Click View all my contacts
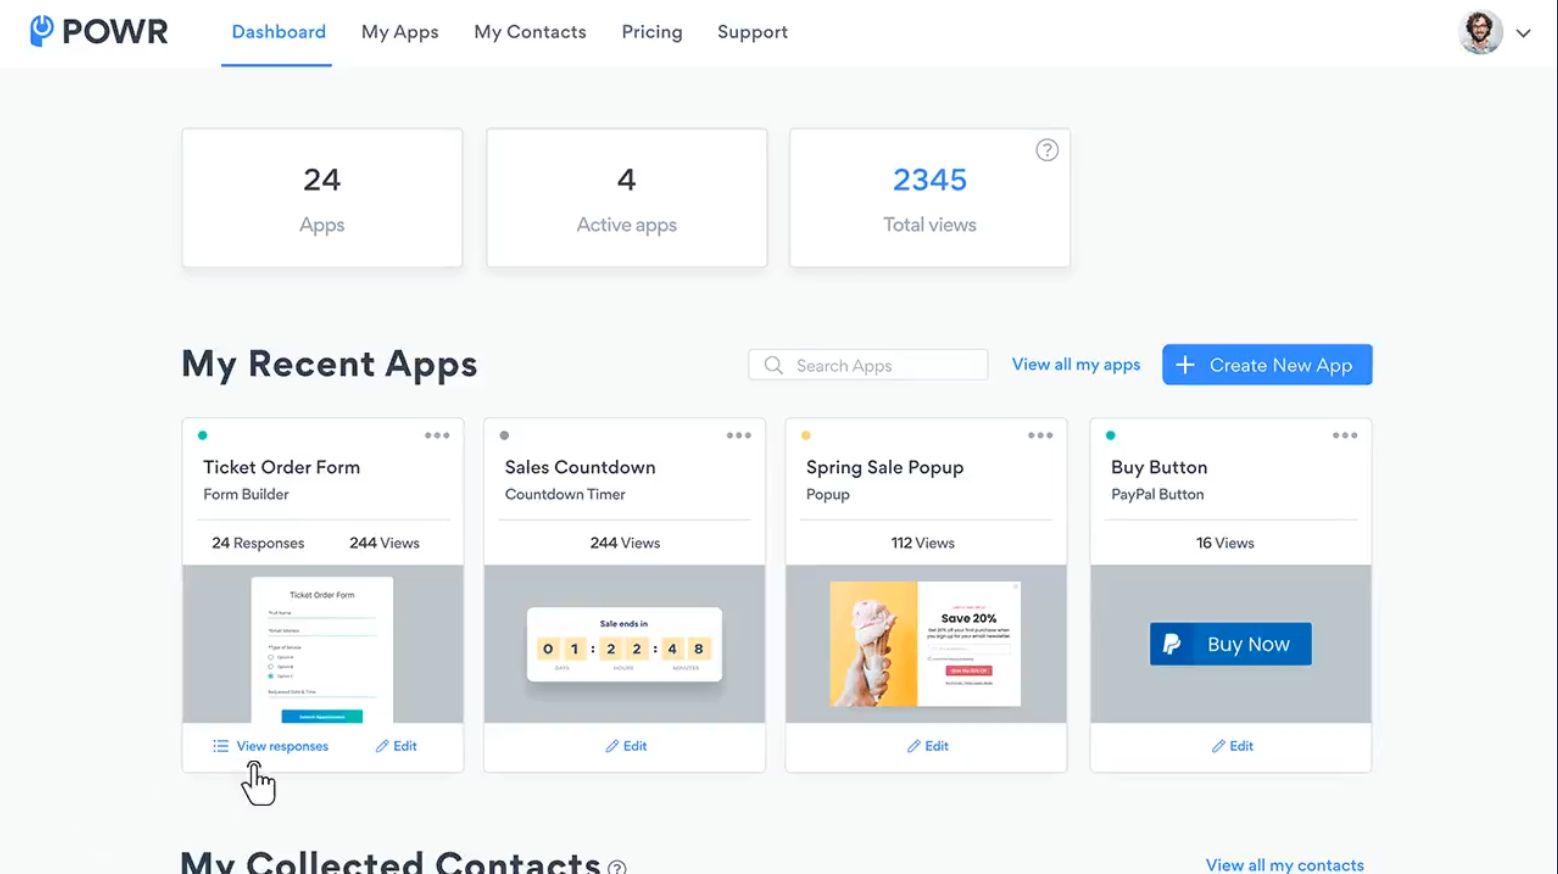This screenshot has height=874, width=1558. click(x=1284, y=864)
